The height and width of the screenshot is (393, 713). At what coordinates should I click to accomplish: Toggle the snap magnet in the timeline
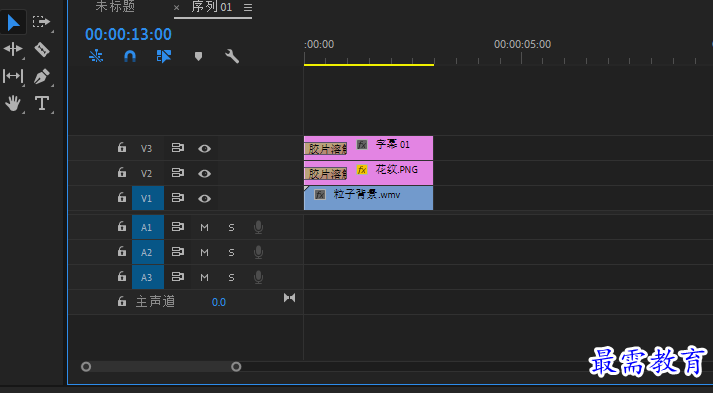coord(130,56)
